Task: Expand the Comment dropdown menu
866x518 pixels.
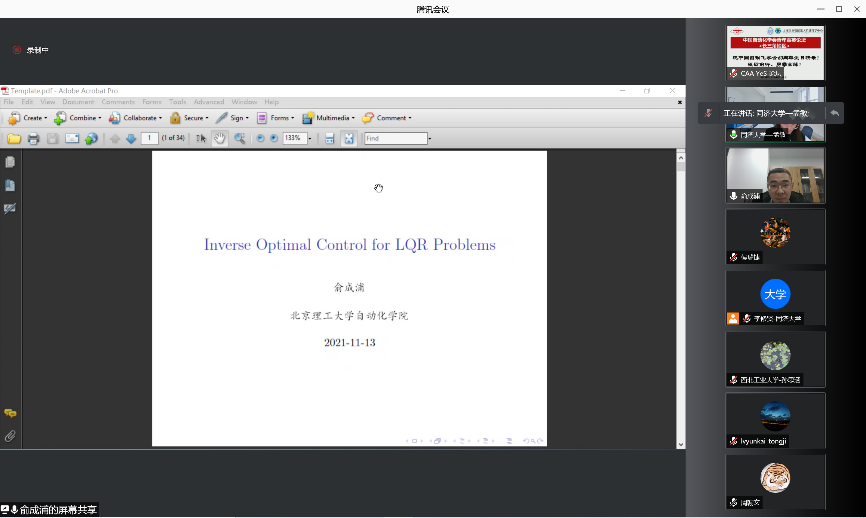Action: point(386,118)
